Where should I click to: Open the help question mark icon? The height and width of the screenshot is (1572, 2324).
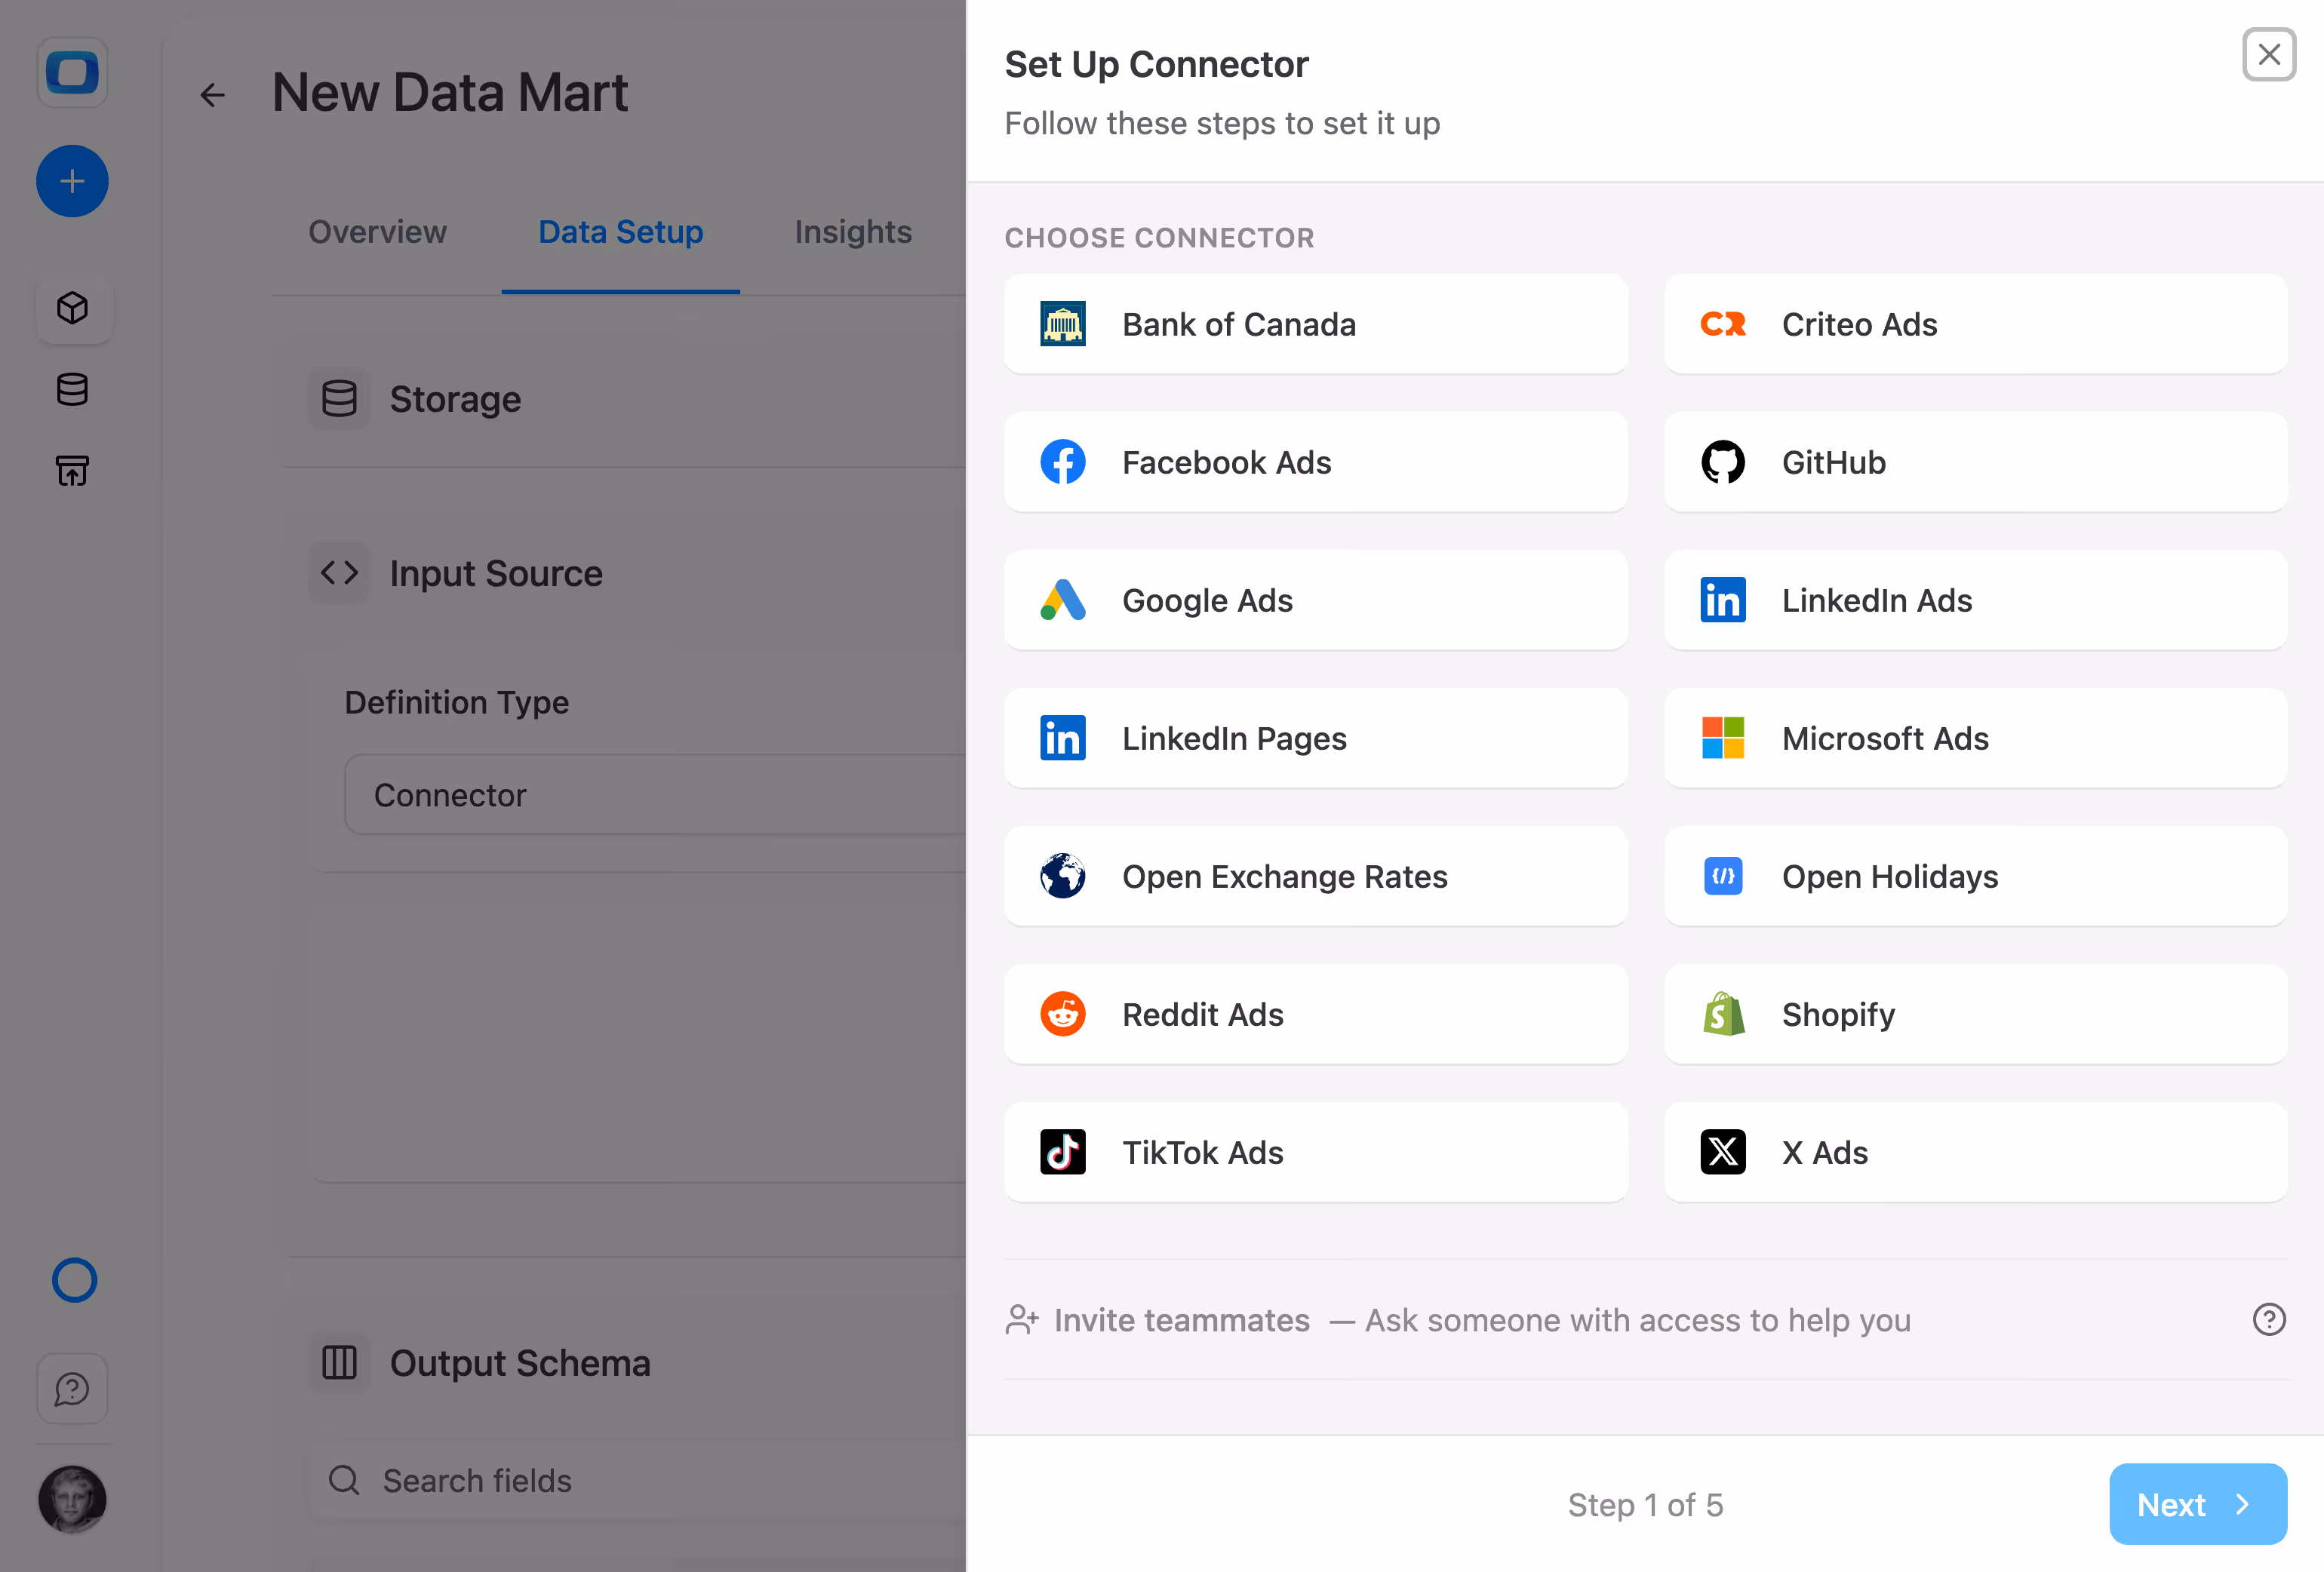coord(2268,1320)
